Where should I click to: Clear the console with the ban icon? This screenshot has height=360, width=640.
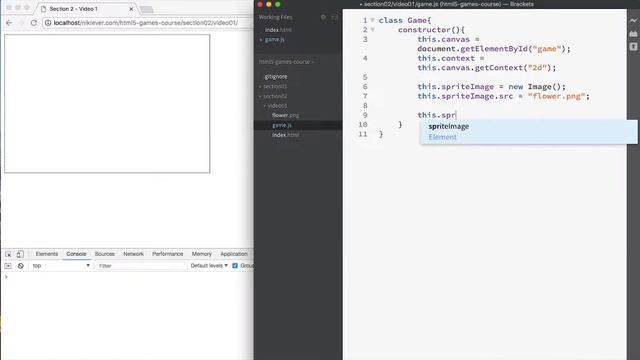[x=20, y=266]
